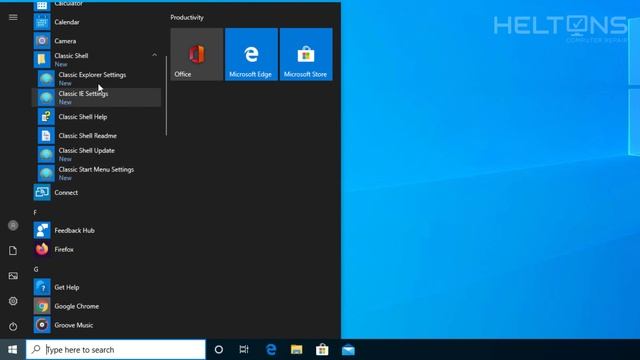Click the Windows Start button

pos(13,350)
